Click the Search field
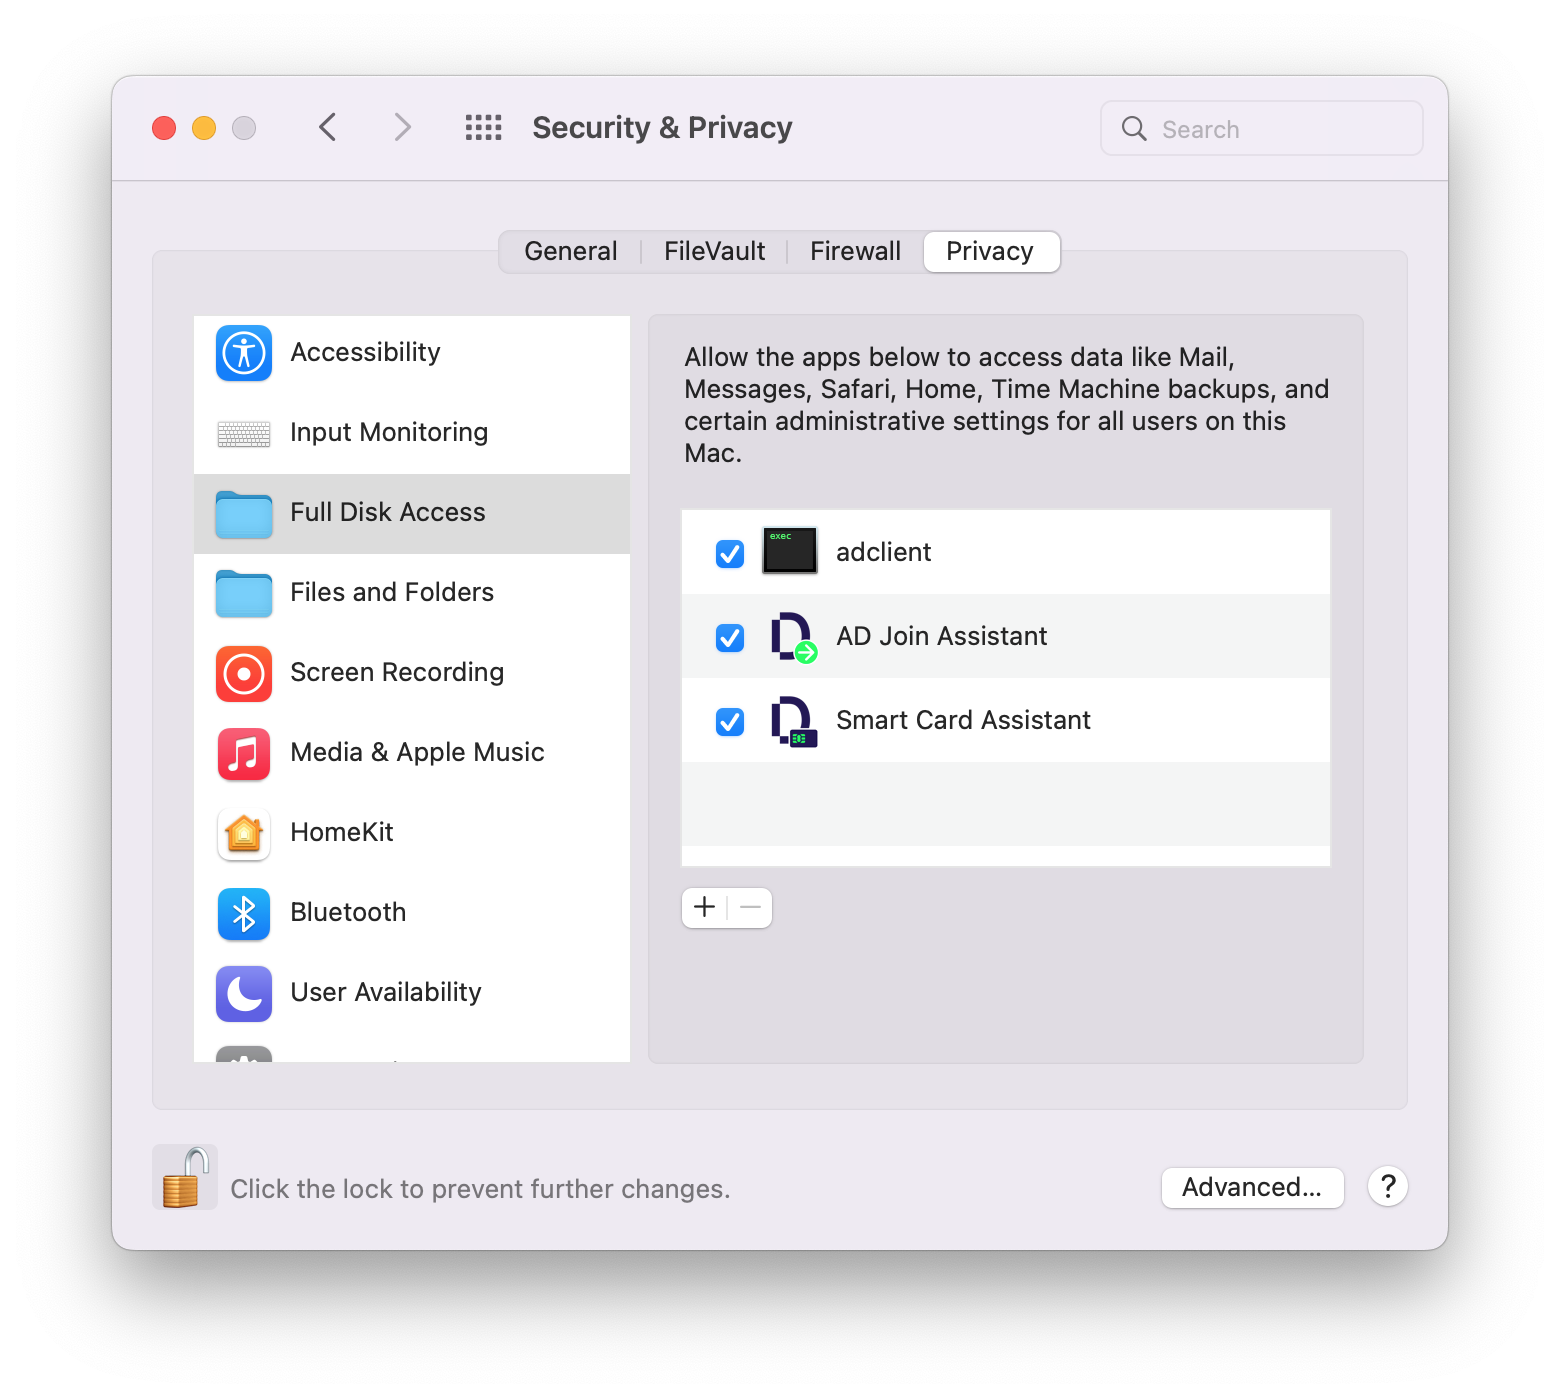The width and height of the screenshot is (1560, 1398). point(1262,129)
